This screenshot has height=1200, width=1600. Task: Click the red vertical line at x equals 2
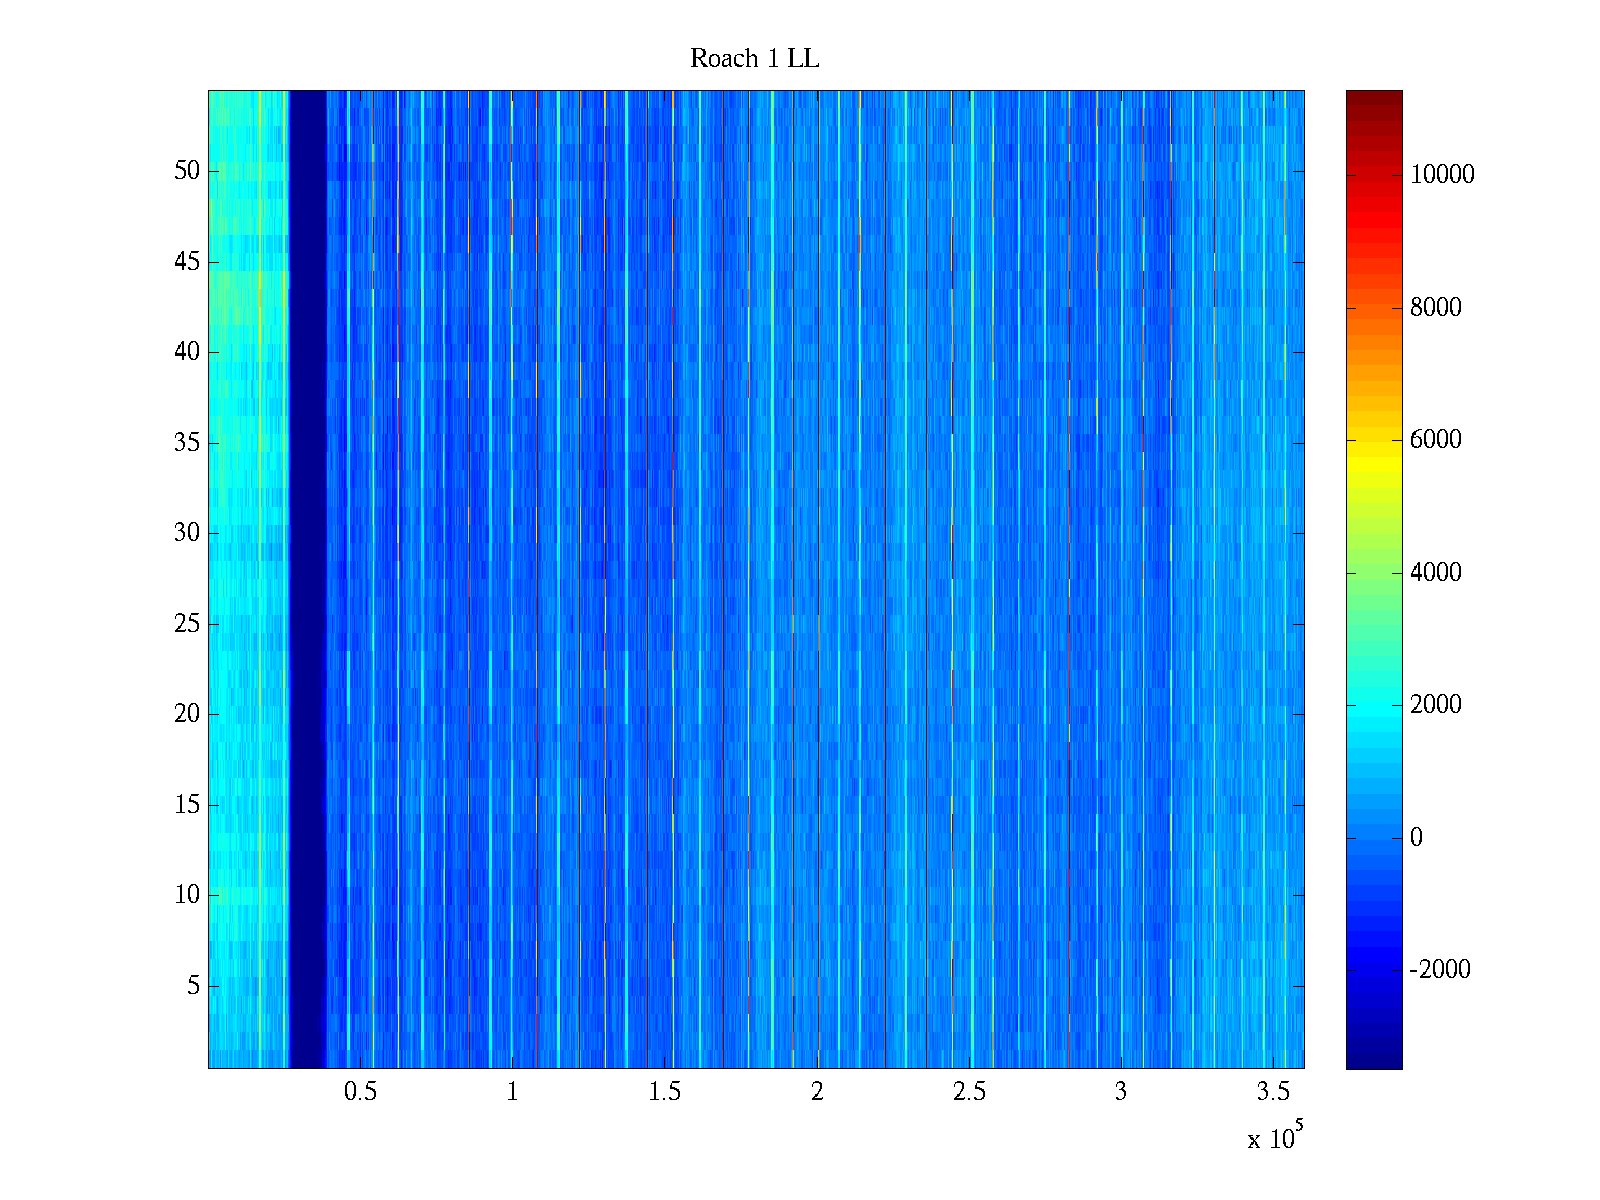click(818, 580)
